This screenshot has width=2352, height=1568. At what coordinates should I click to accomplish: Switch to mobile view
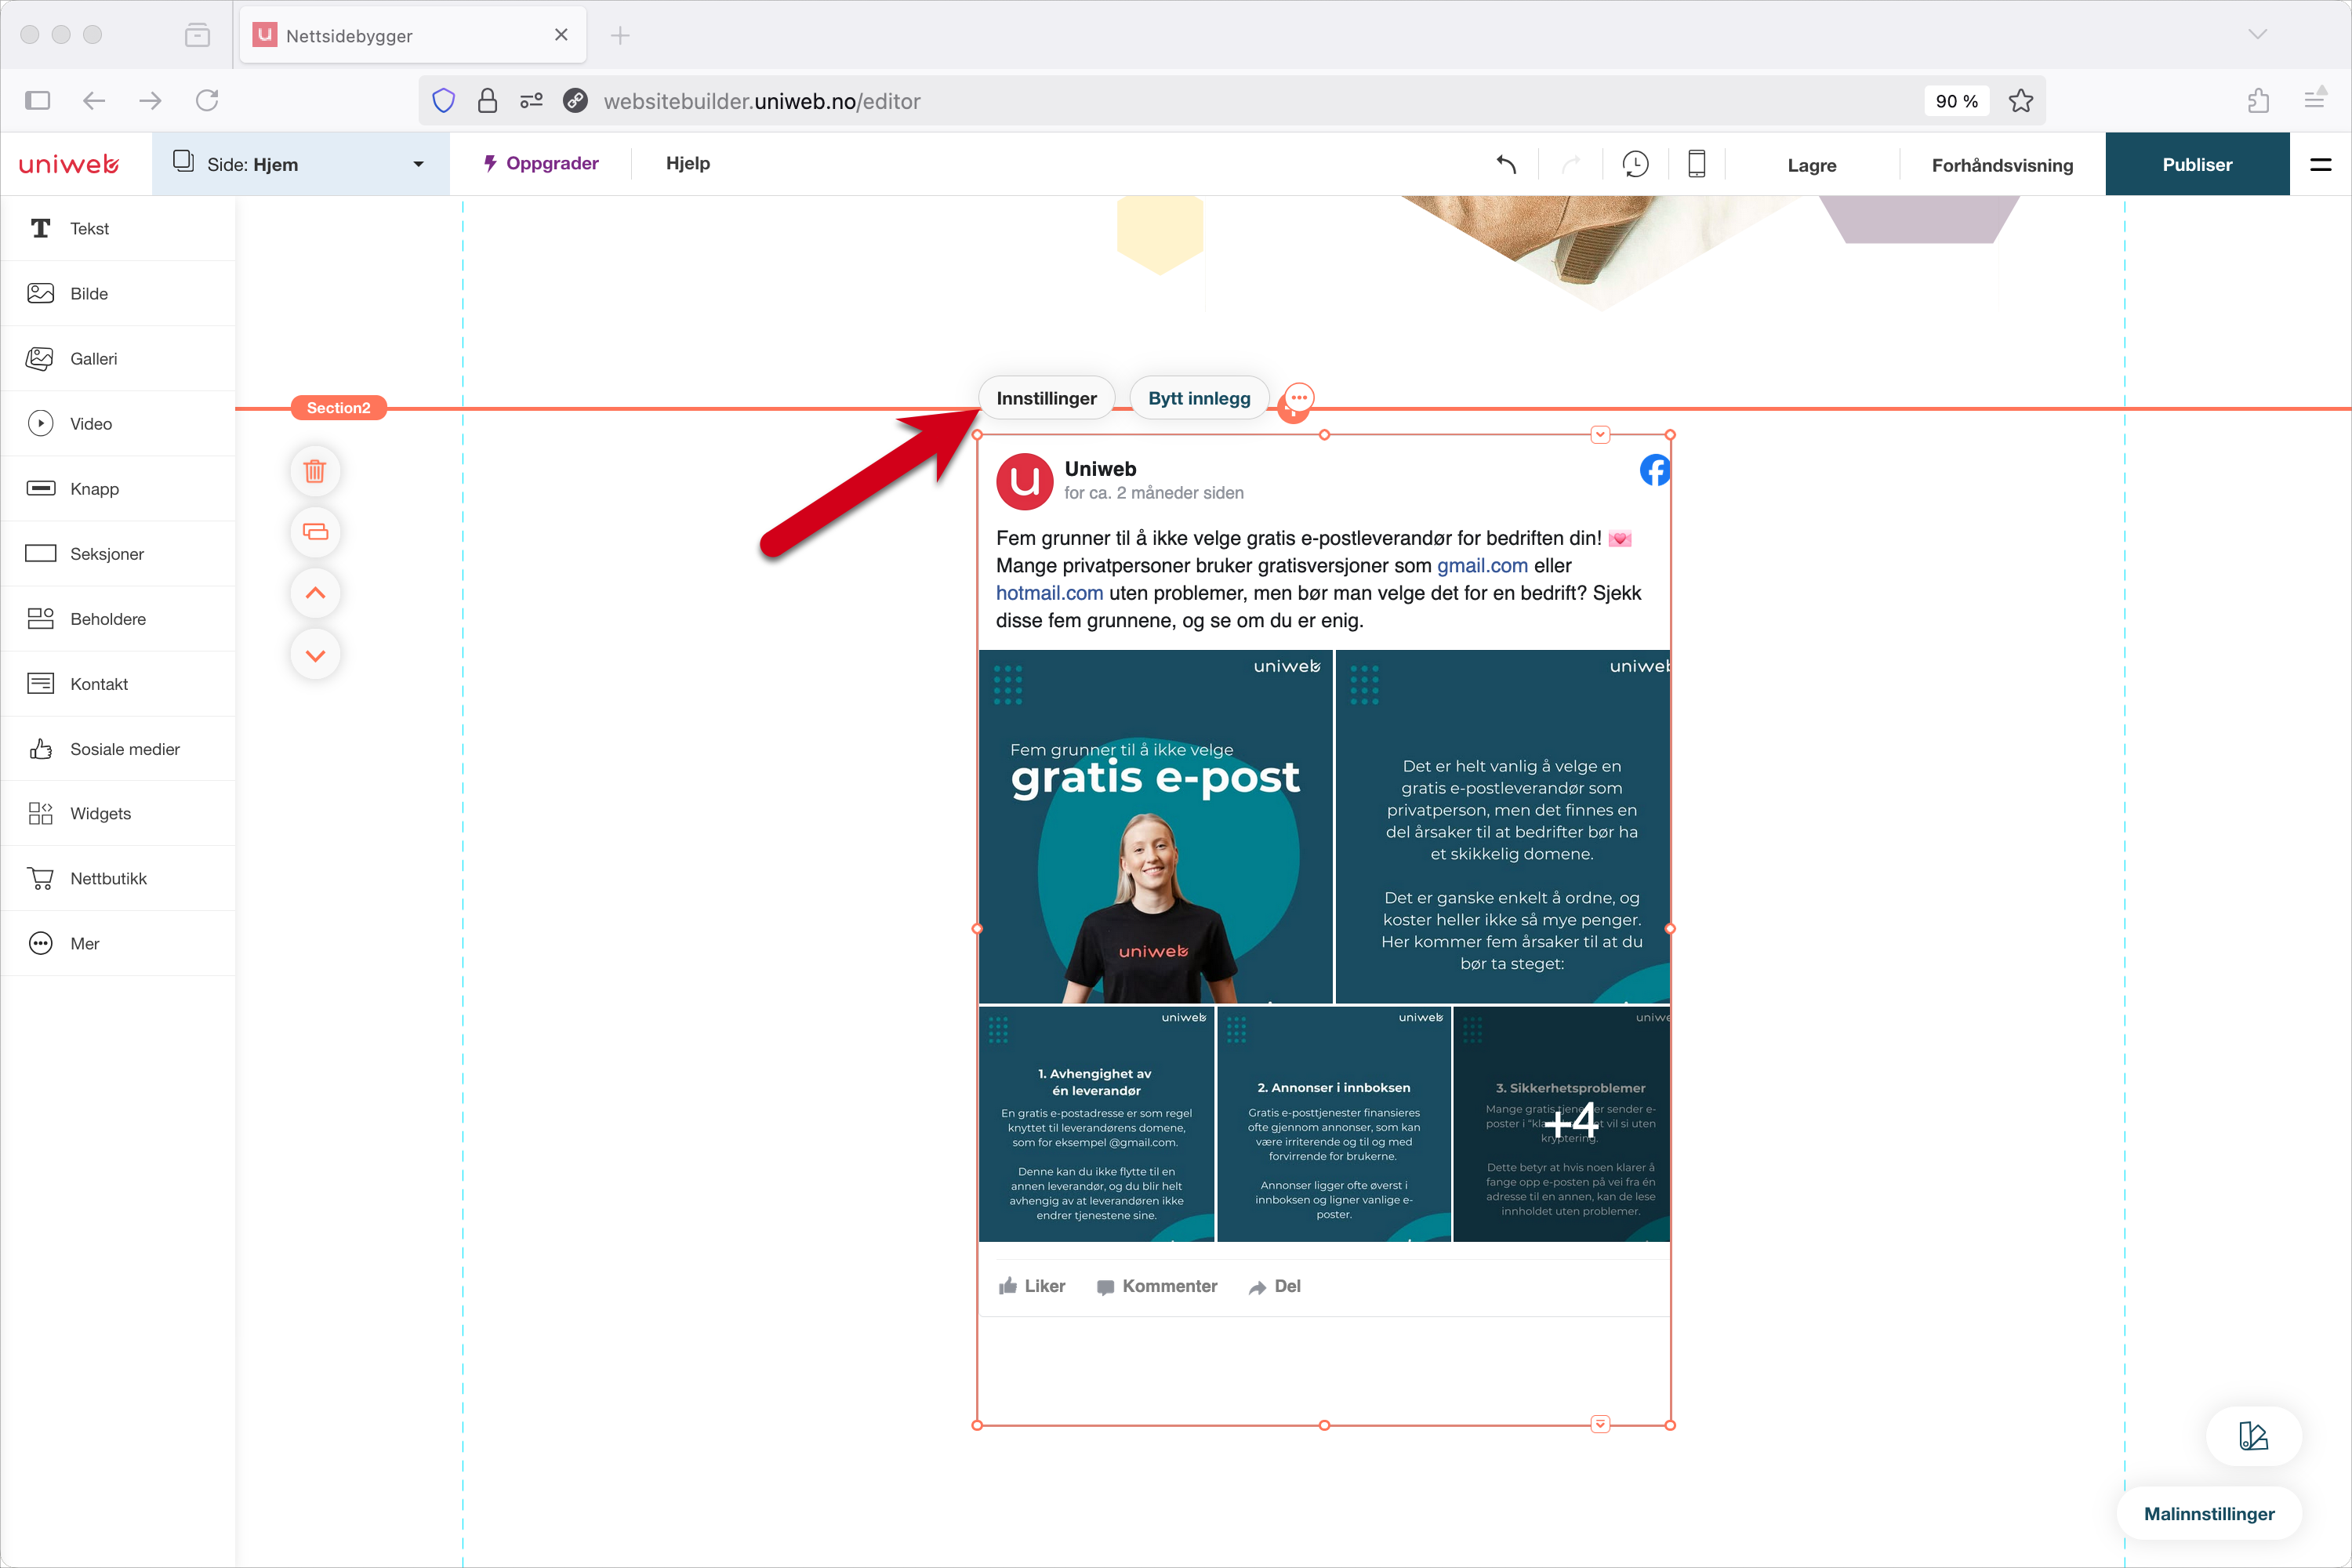click(1697, 164)
